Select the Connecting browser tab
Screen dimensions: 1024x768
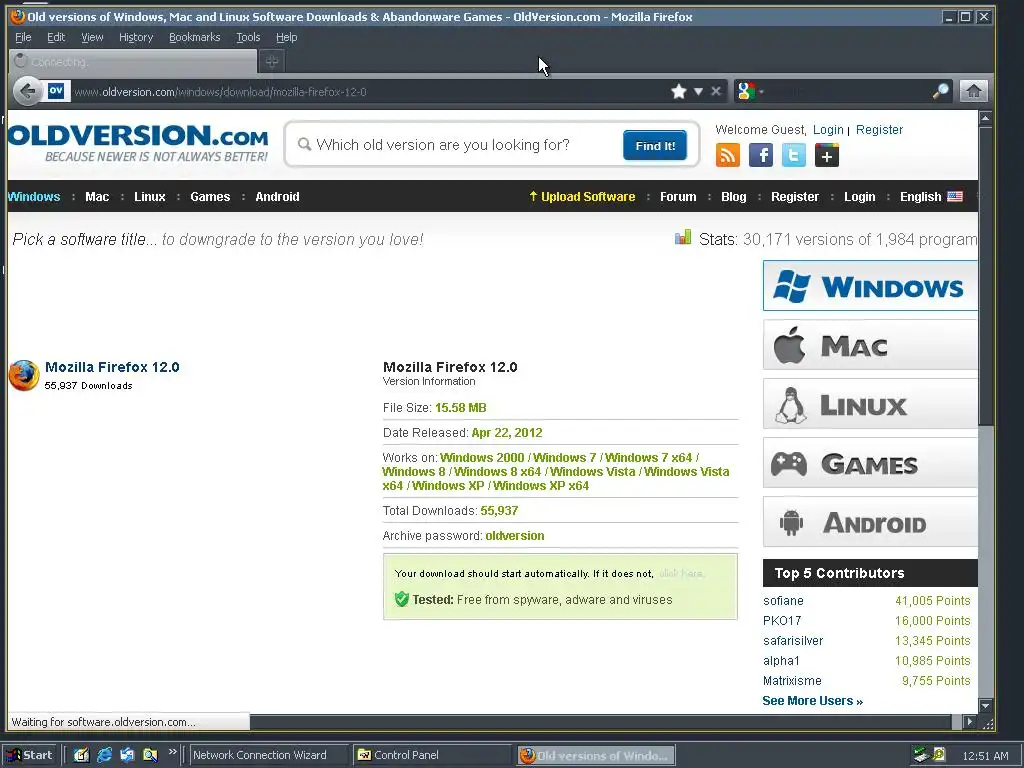tap(133, 61)
